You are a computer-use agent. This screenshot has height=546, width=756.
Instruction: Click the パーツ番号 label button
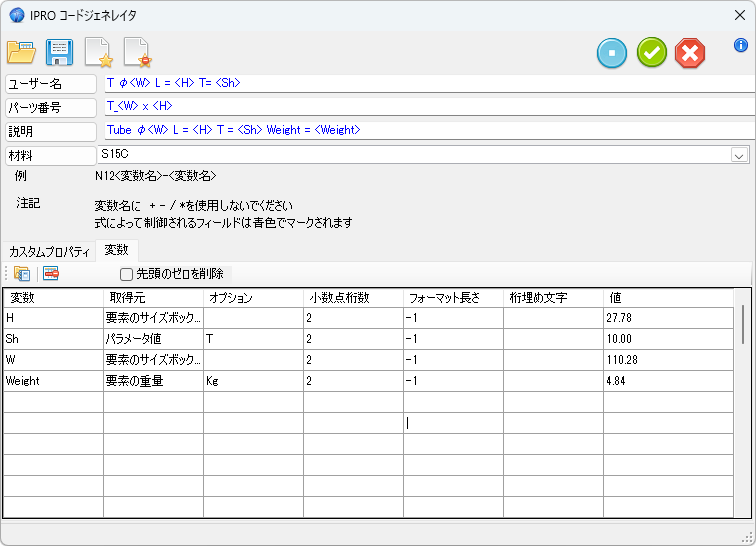(51, 108)
